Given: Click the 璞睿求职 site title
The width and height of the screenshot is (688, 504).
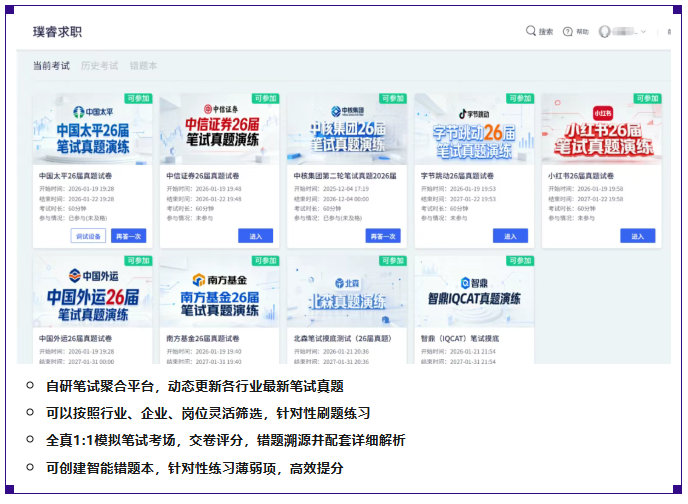Looking at the screenshot, I should point(57,31).
